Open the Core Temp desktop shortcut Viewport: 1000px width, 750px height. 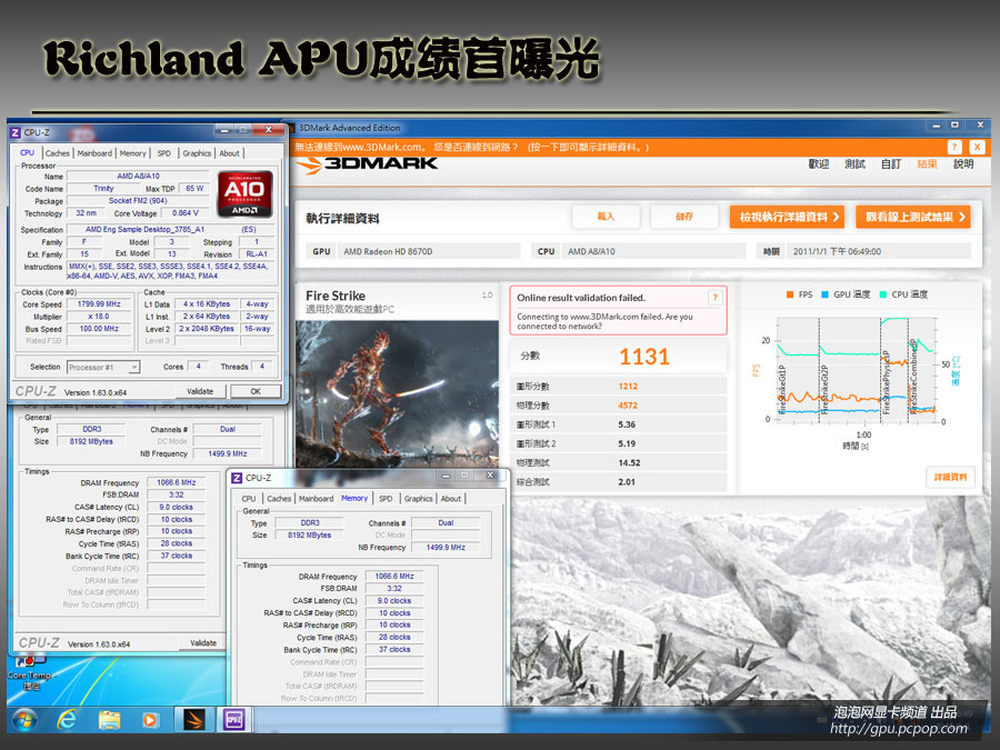coord(29,672)
